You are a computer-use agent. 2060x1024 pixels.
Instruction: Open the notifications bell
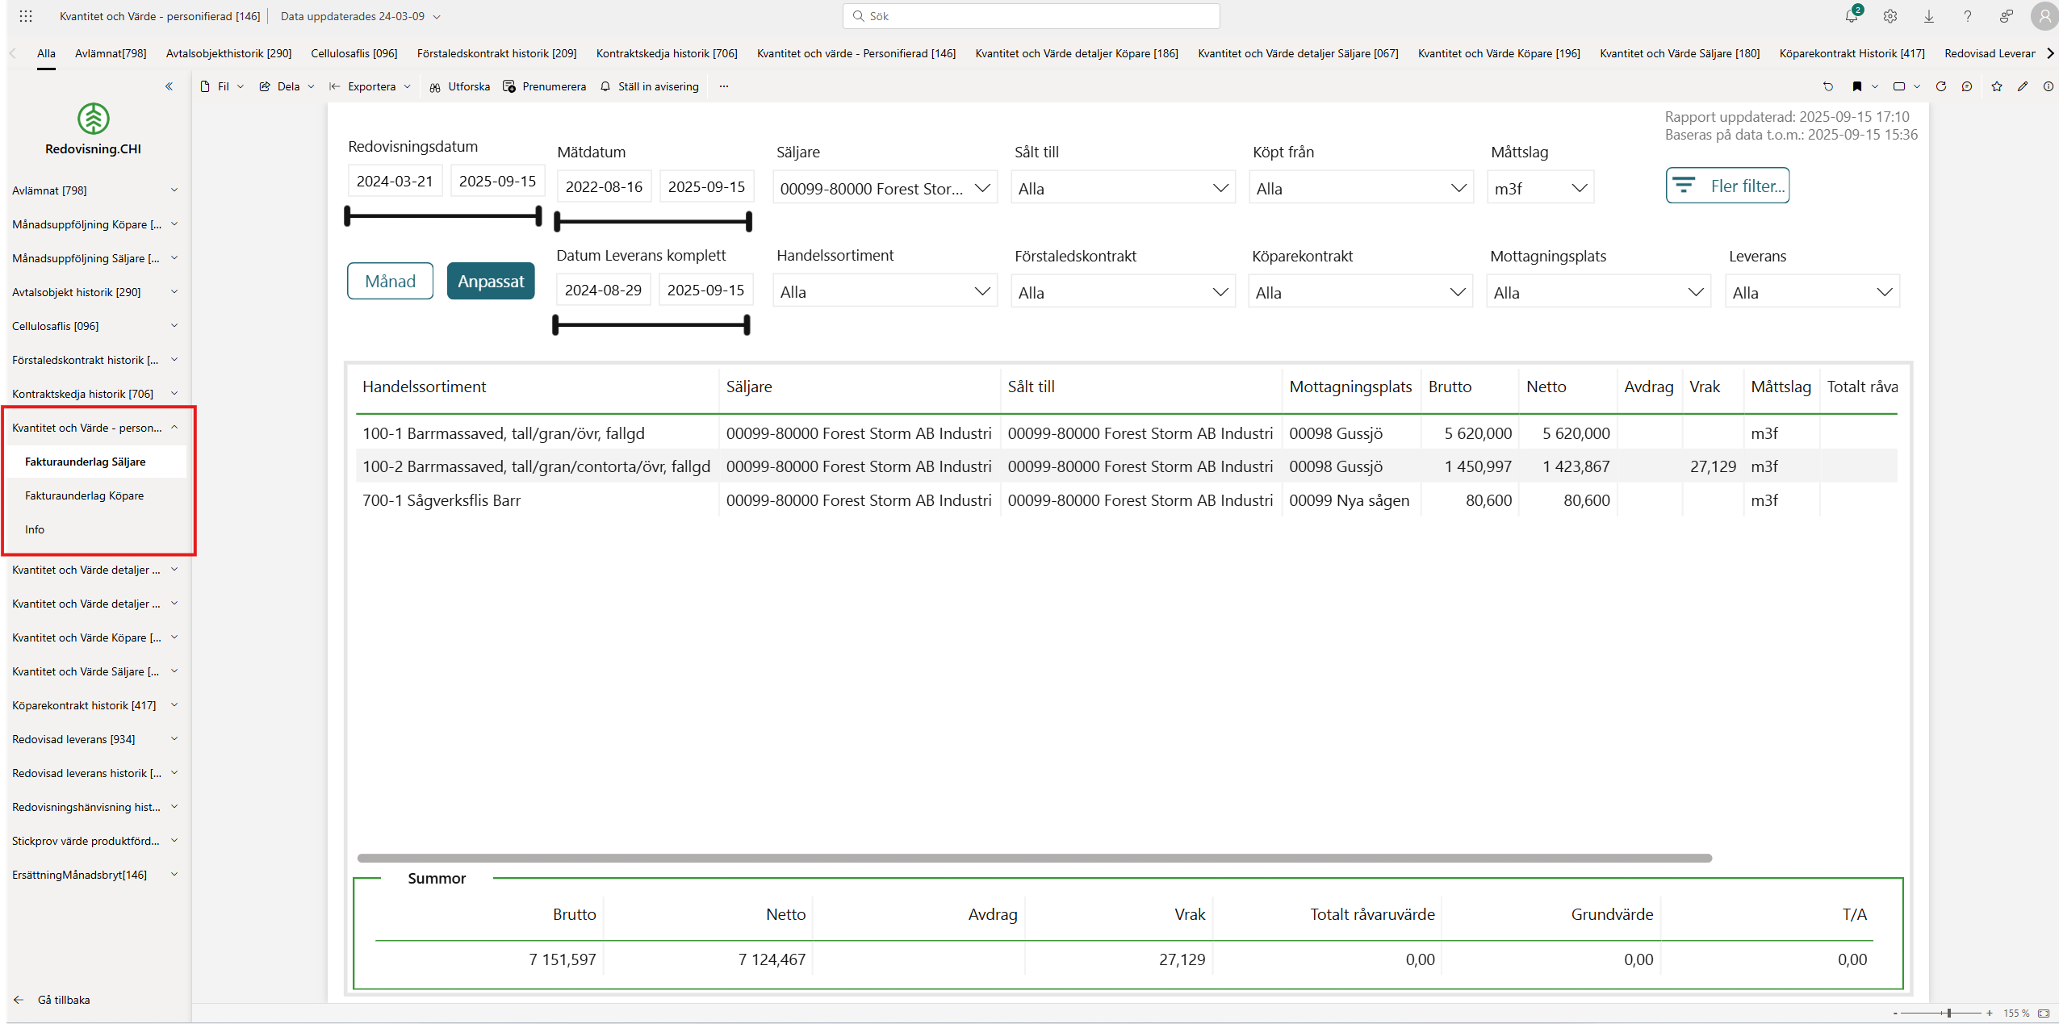click(1851, 16)
